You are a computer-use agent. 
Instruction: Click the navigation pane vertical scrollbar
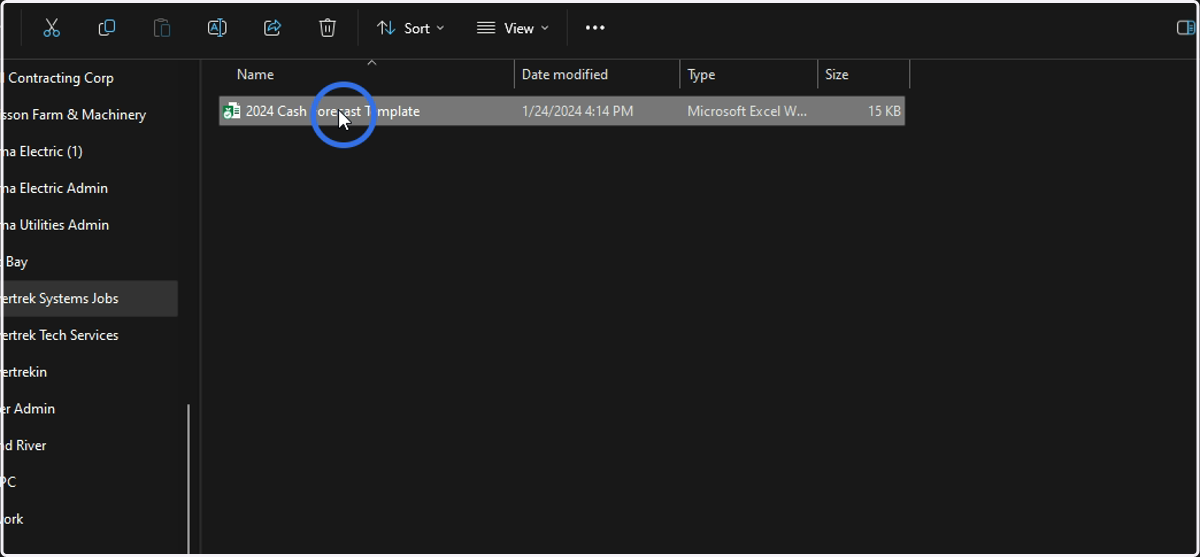(x=188, y=479)
